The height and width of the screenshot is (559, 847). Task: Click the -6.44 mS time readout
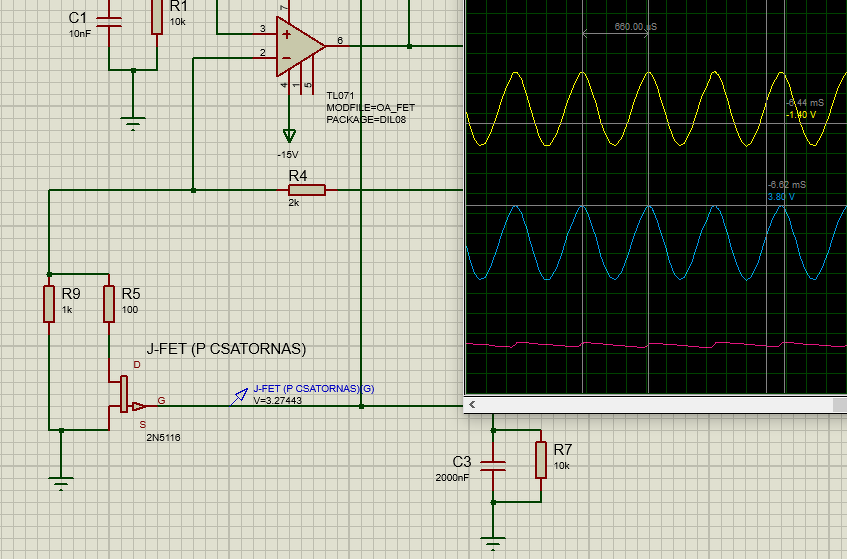805,103
